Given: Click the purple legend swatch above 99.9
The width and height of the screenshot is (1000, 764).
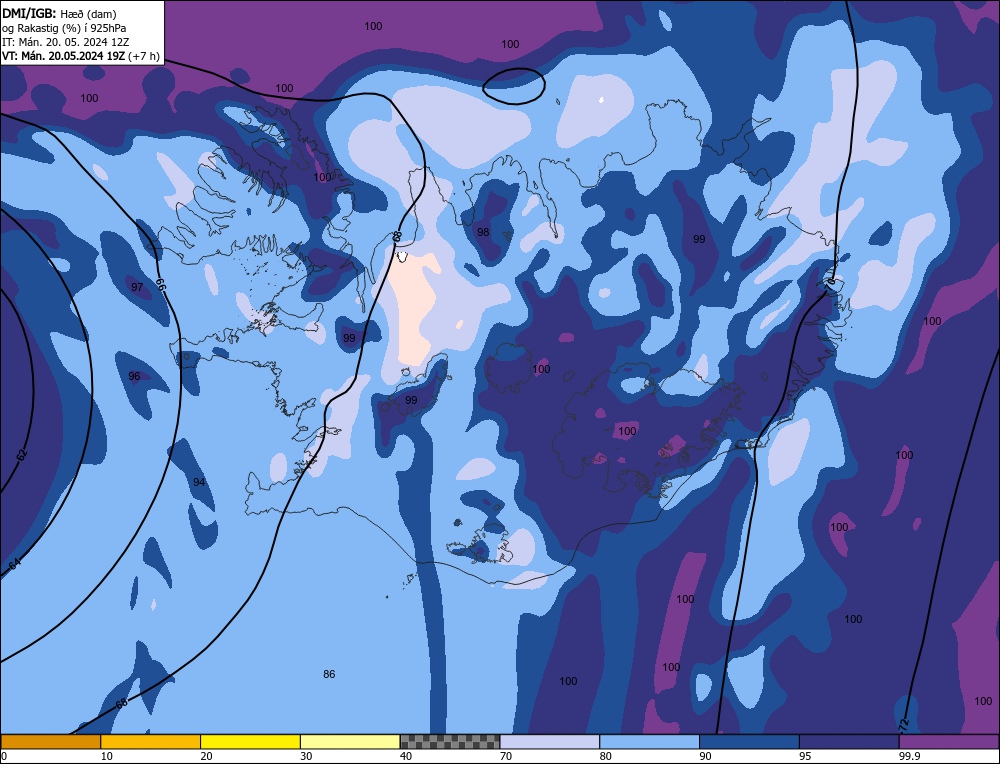Looking at the screenshot, I should click(x=949, y=742).
